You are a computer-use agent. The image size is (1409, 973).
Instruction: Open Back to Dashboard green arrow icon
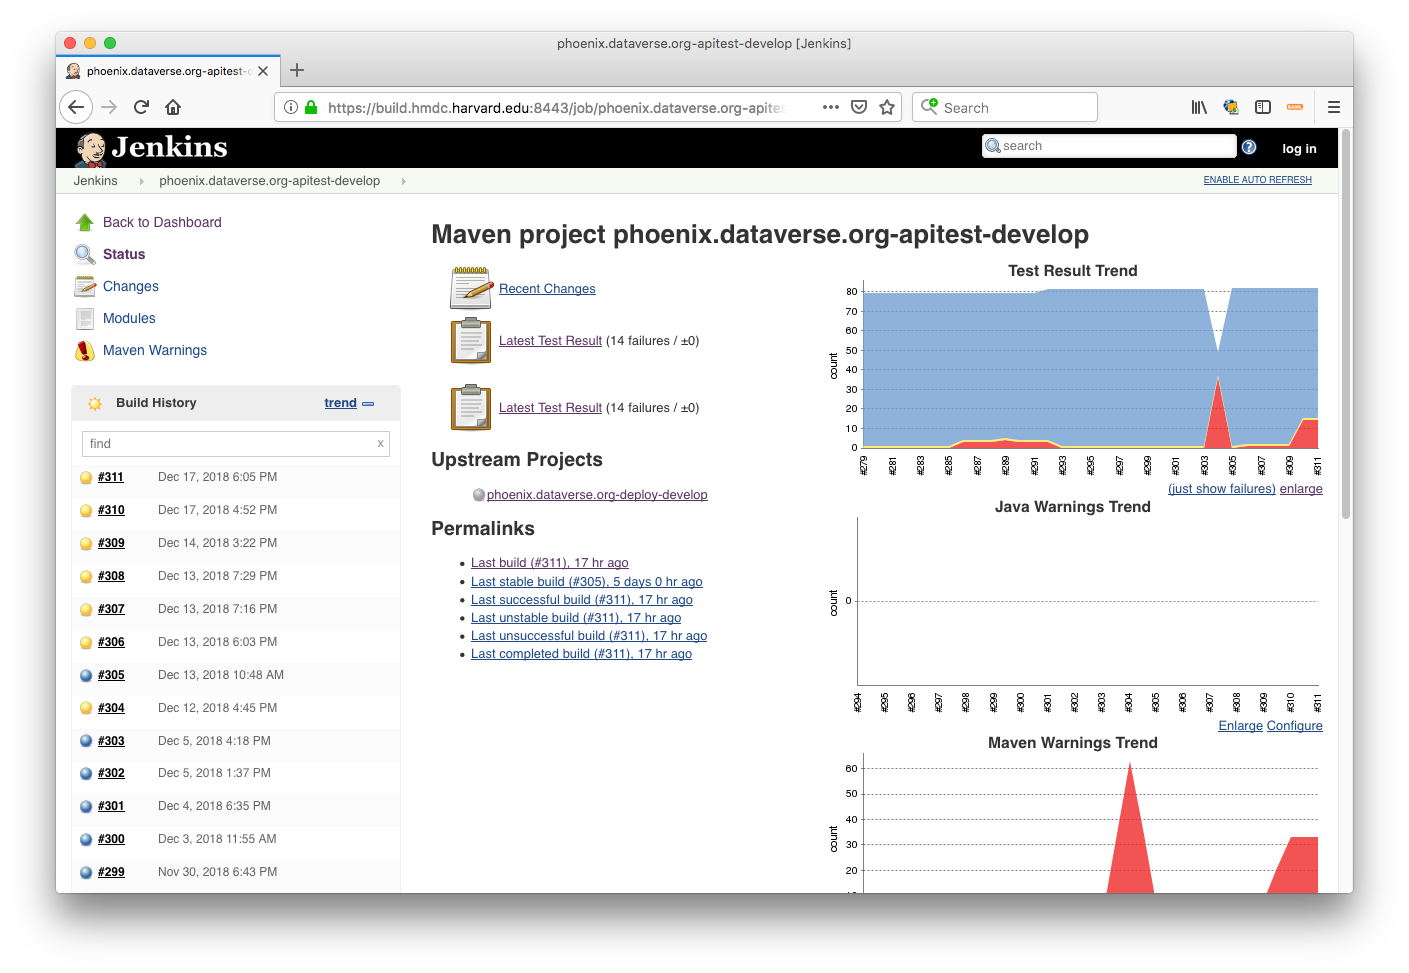(85, 222)
